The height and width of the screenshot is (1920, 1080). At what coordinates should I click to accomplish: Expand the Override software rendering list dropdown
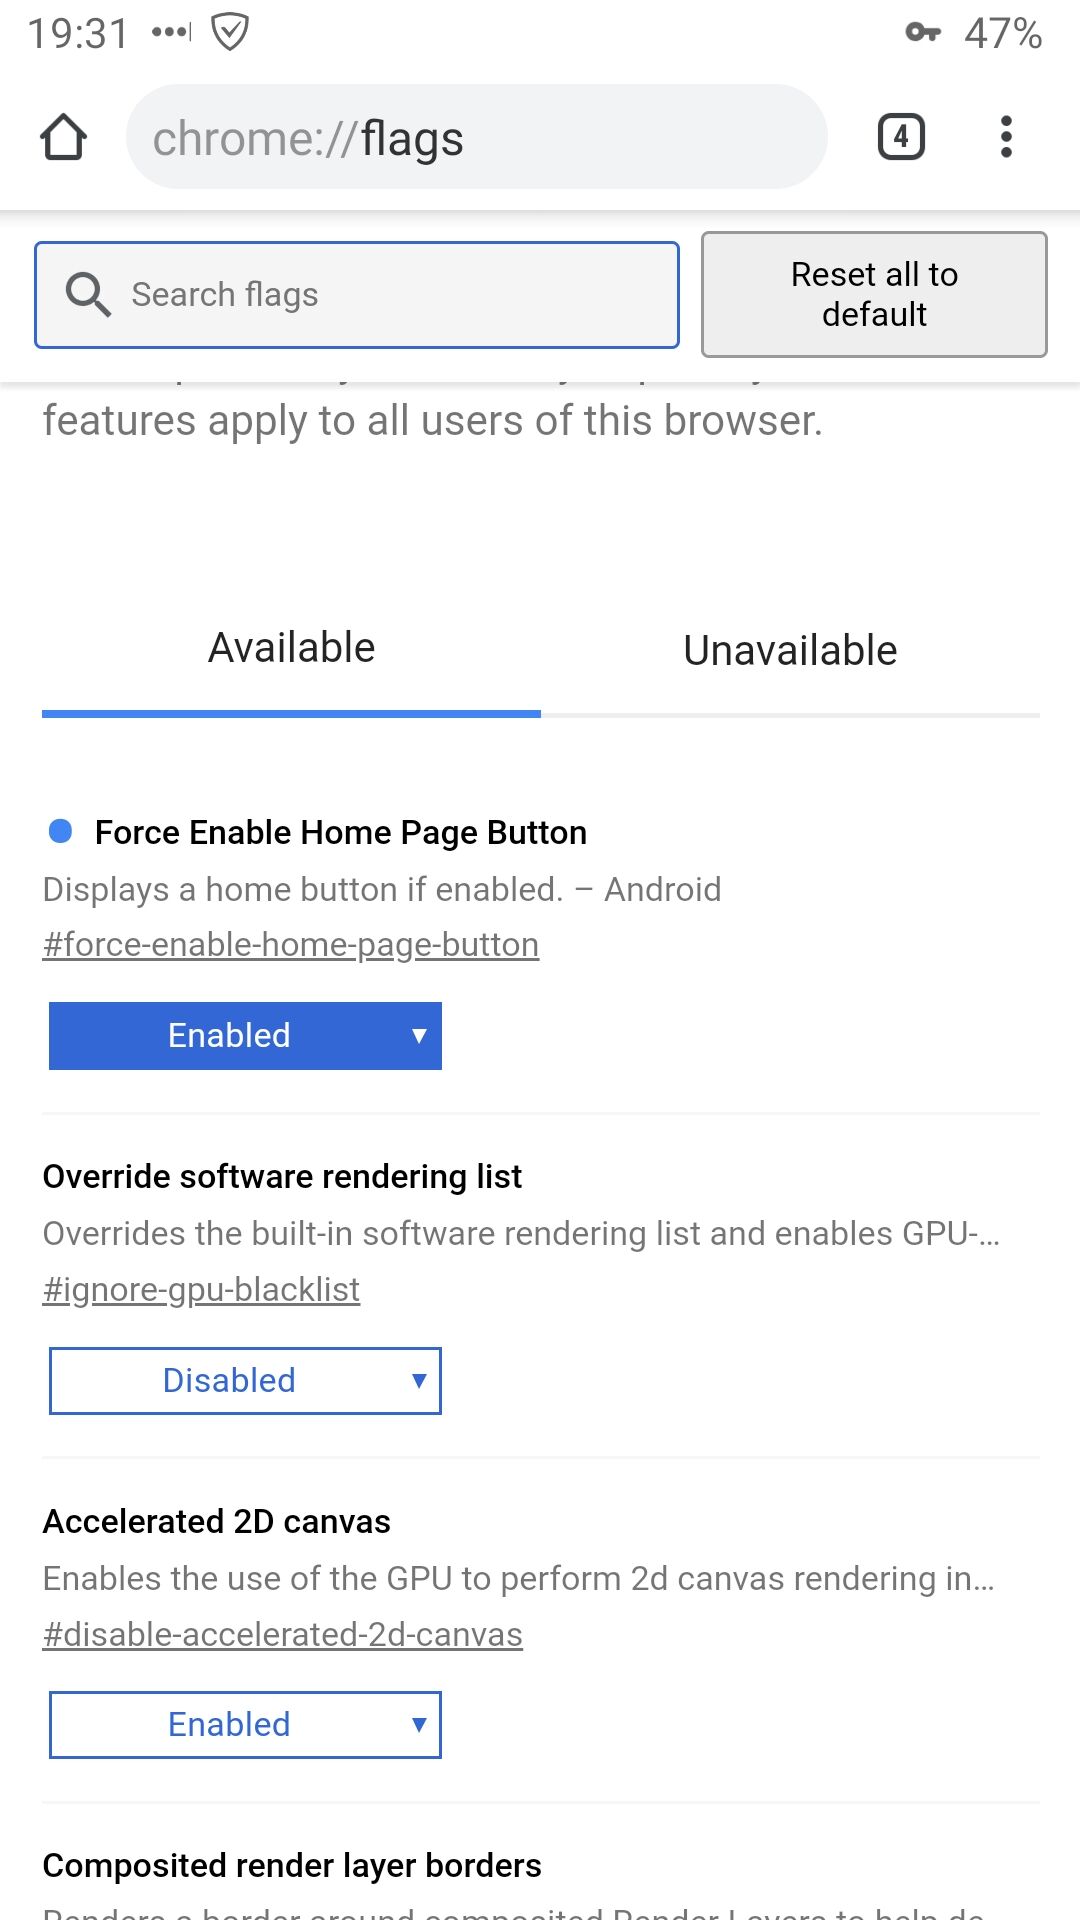click(x=245, y=1381)
